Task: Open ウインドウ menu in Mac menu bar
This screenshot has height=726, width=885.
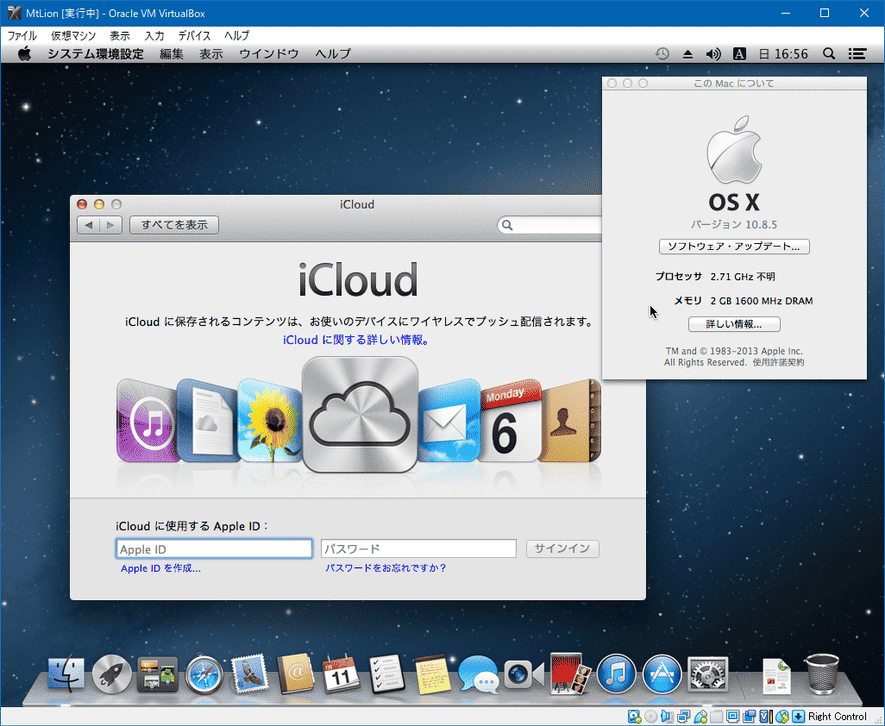Action: pyautogui.click(x=269, y=54)
